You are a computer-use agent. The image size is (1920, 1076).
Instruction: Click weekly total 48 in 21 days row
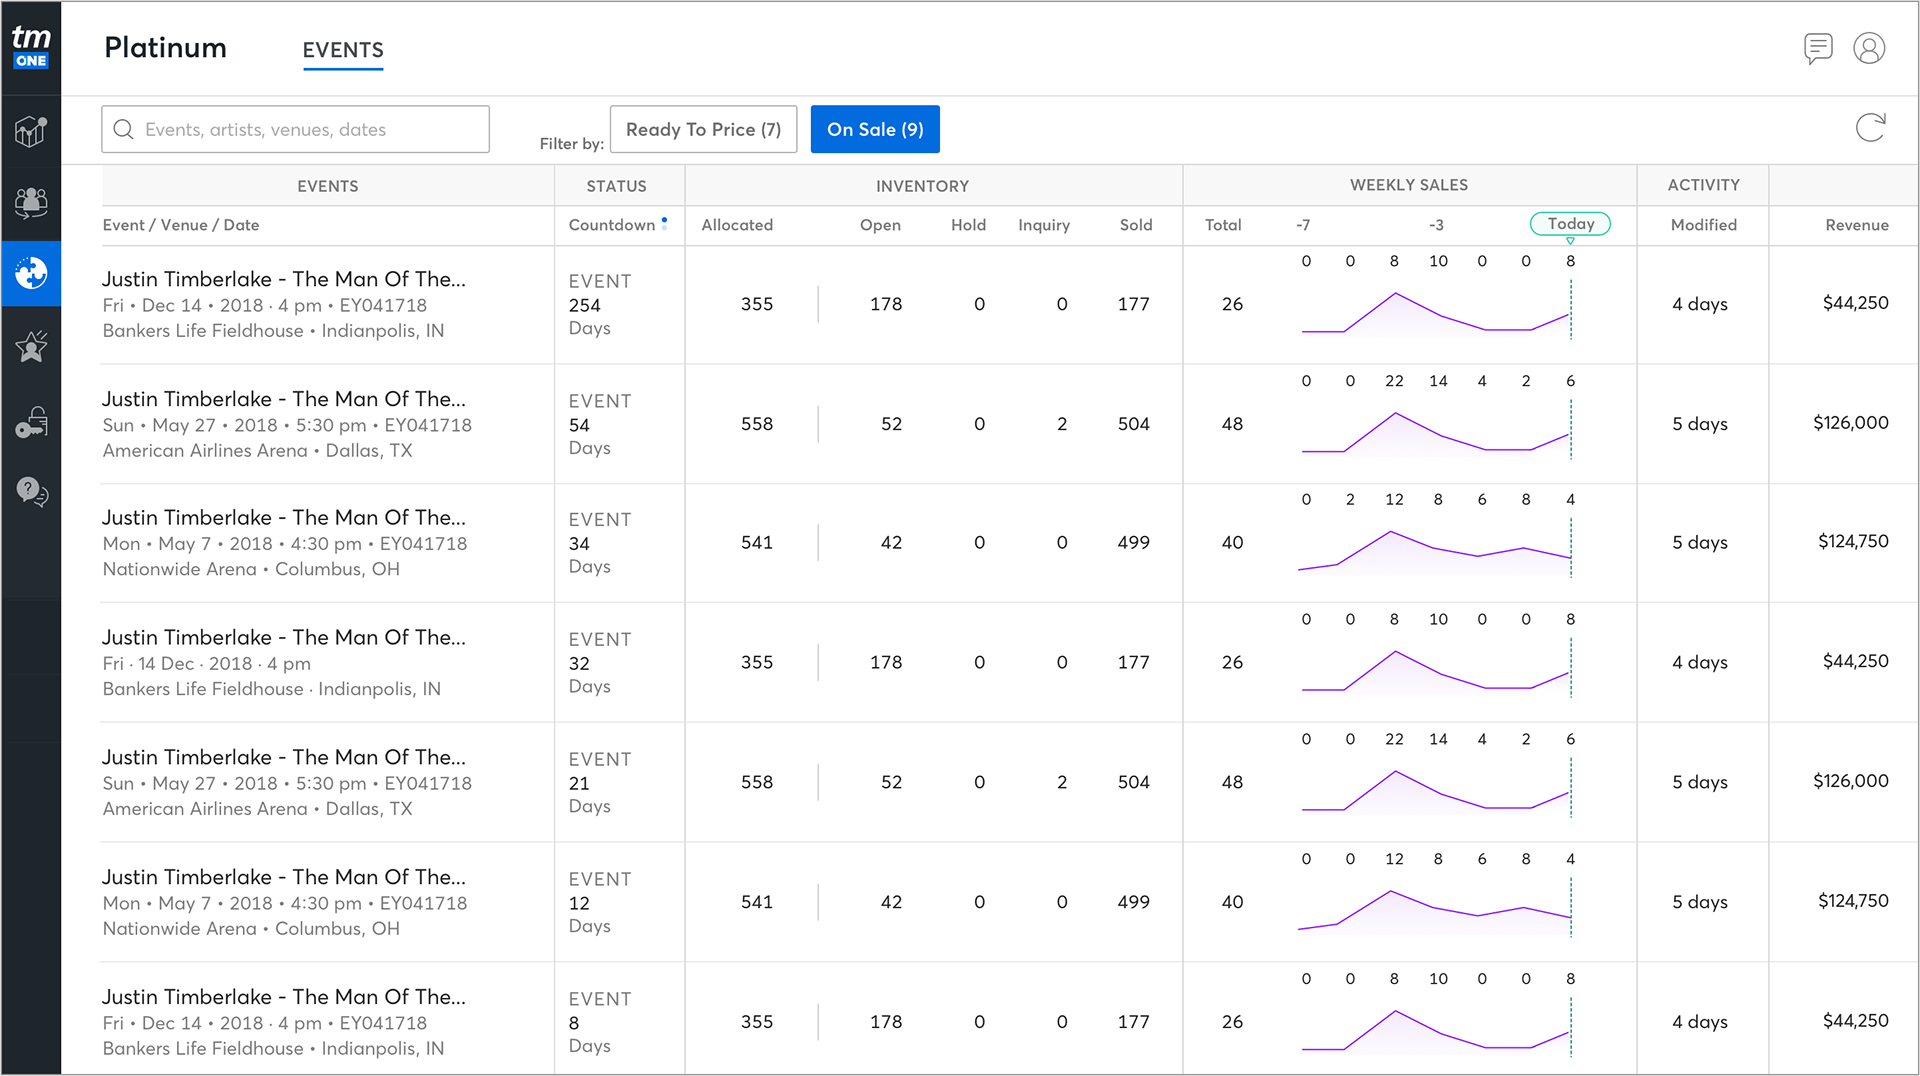pos(1232,783)
